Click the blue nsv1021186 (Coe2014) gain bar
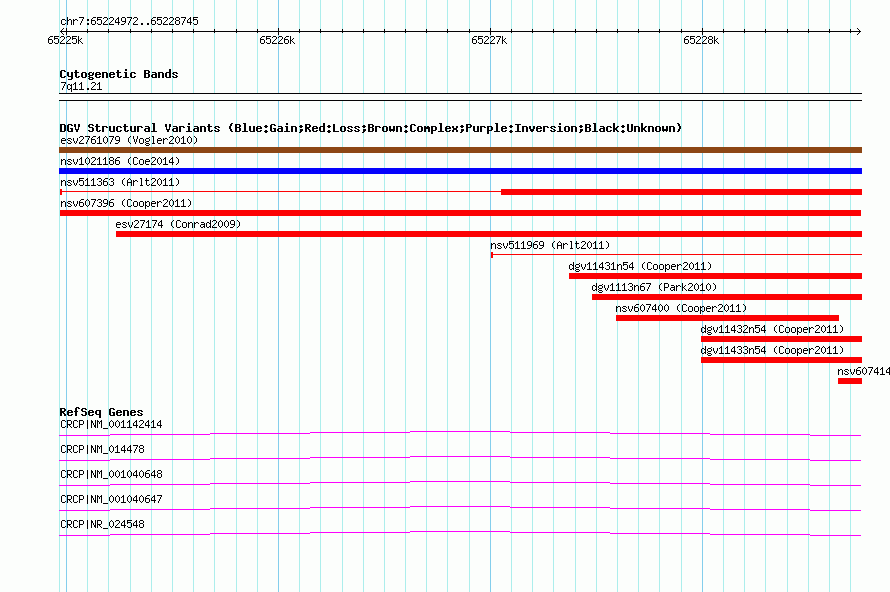This screenshot has width=890, height=592. coord(460,171)
